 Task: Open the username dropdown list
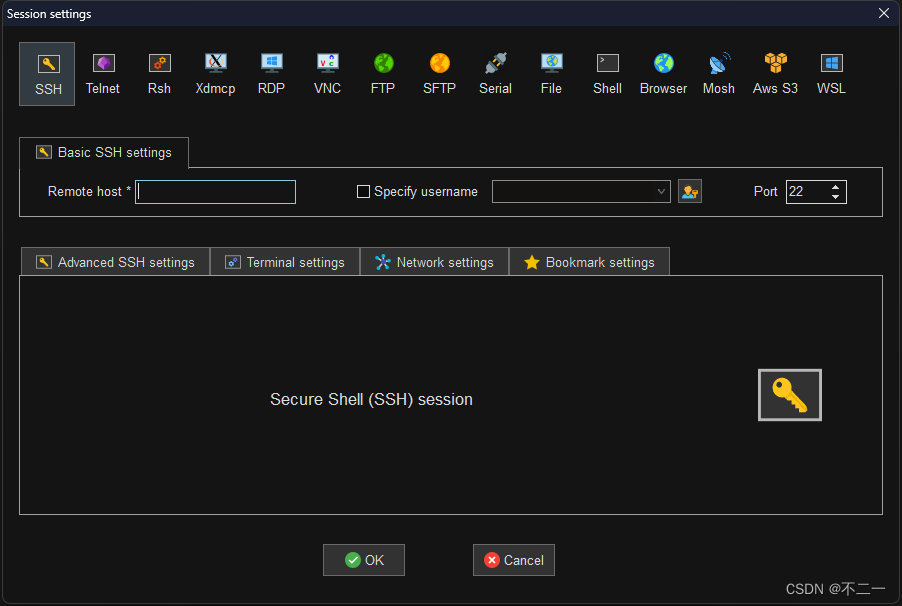pos(661,191)
